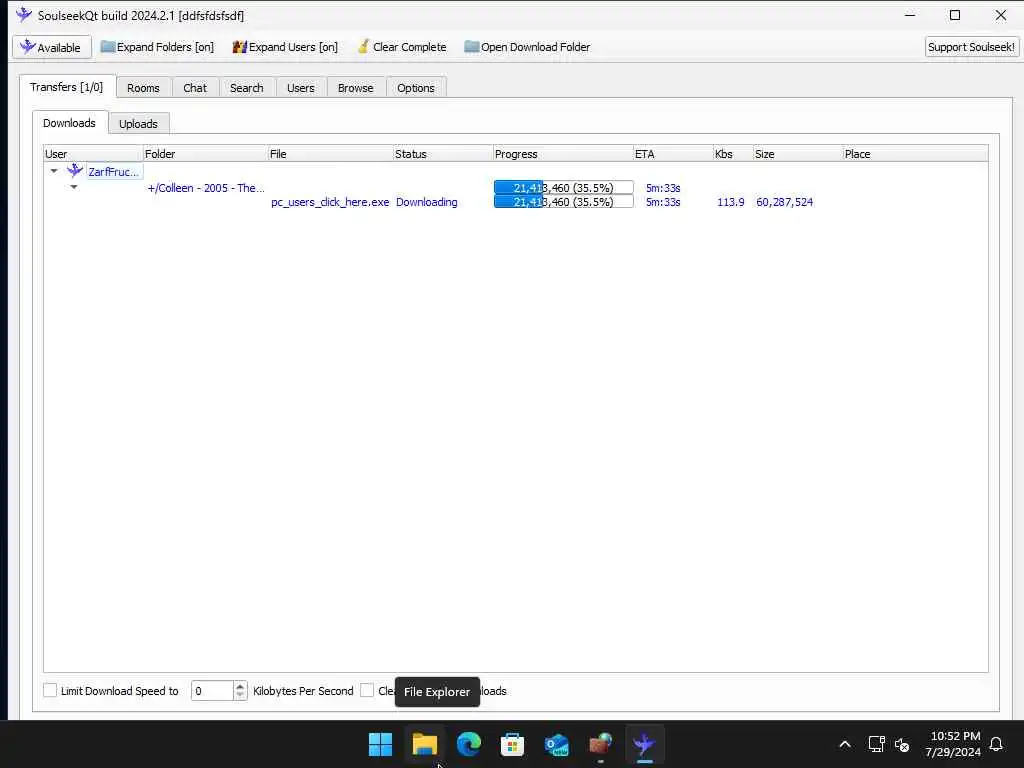
Task: Click the Support Soulseek! button
Action: pos(971,47)
